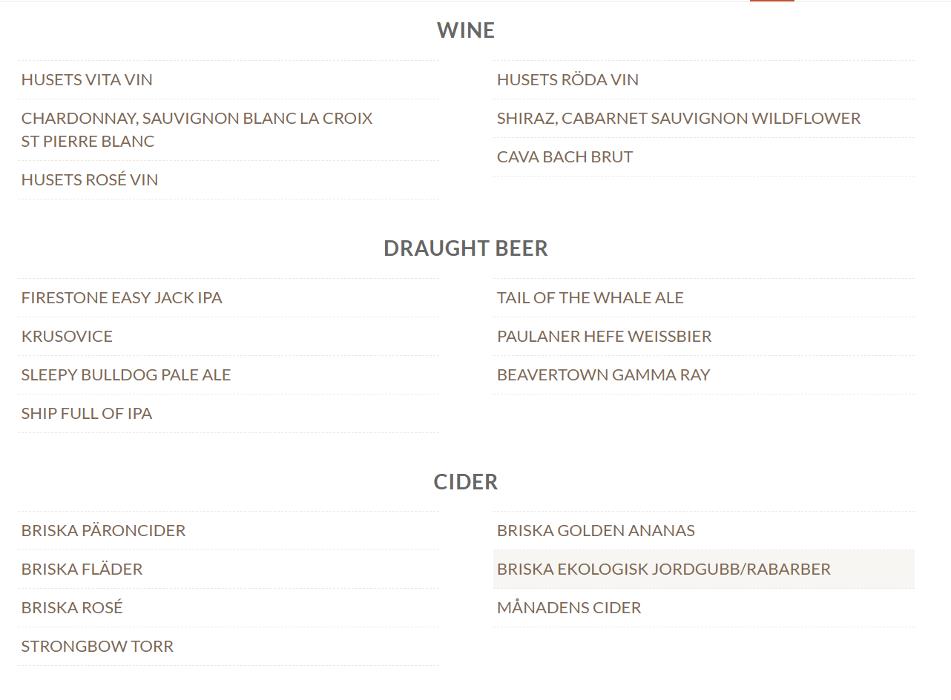Open Cava Bach Brut entry
This screenshot has height=700, width=951.
(704, 157)
